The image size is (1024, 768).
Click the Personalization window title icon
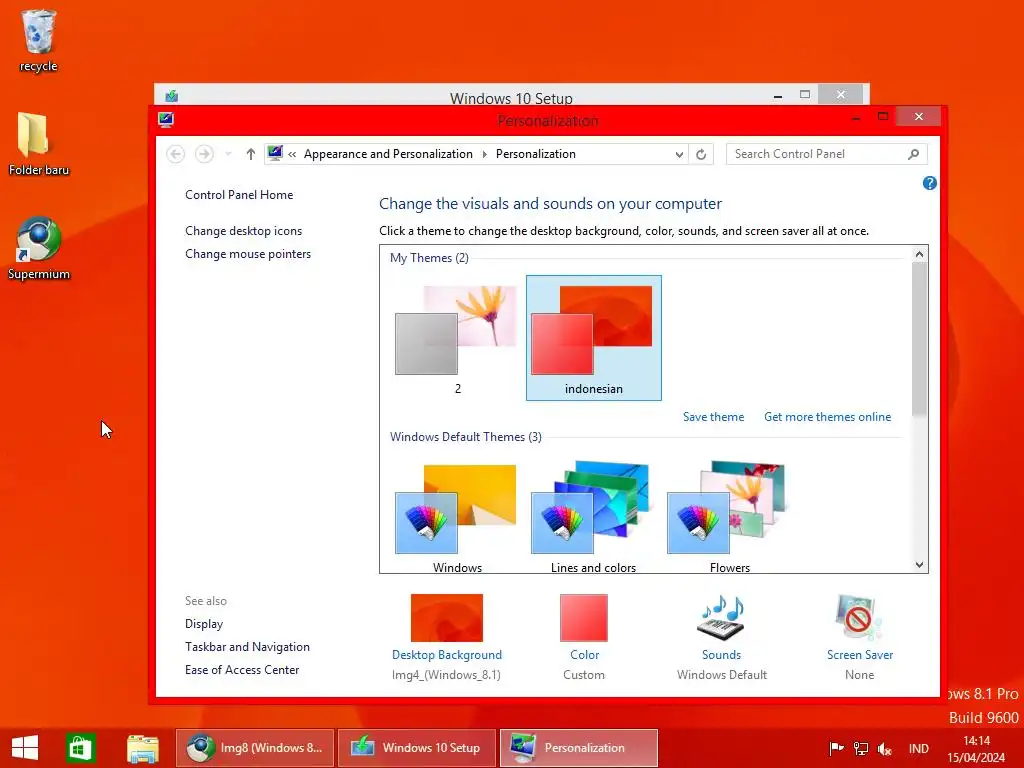(166, 120)
